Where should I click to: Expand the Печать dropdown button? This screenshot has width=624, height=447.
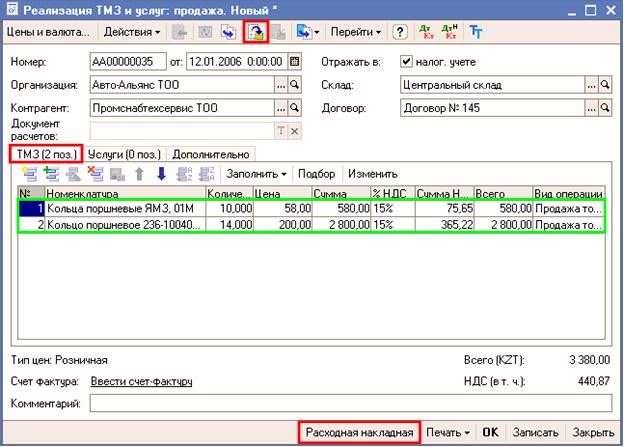446,433
